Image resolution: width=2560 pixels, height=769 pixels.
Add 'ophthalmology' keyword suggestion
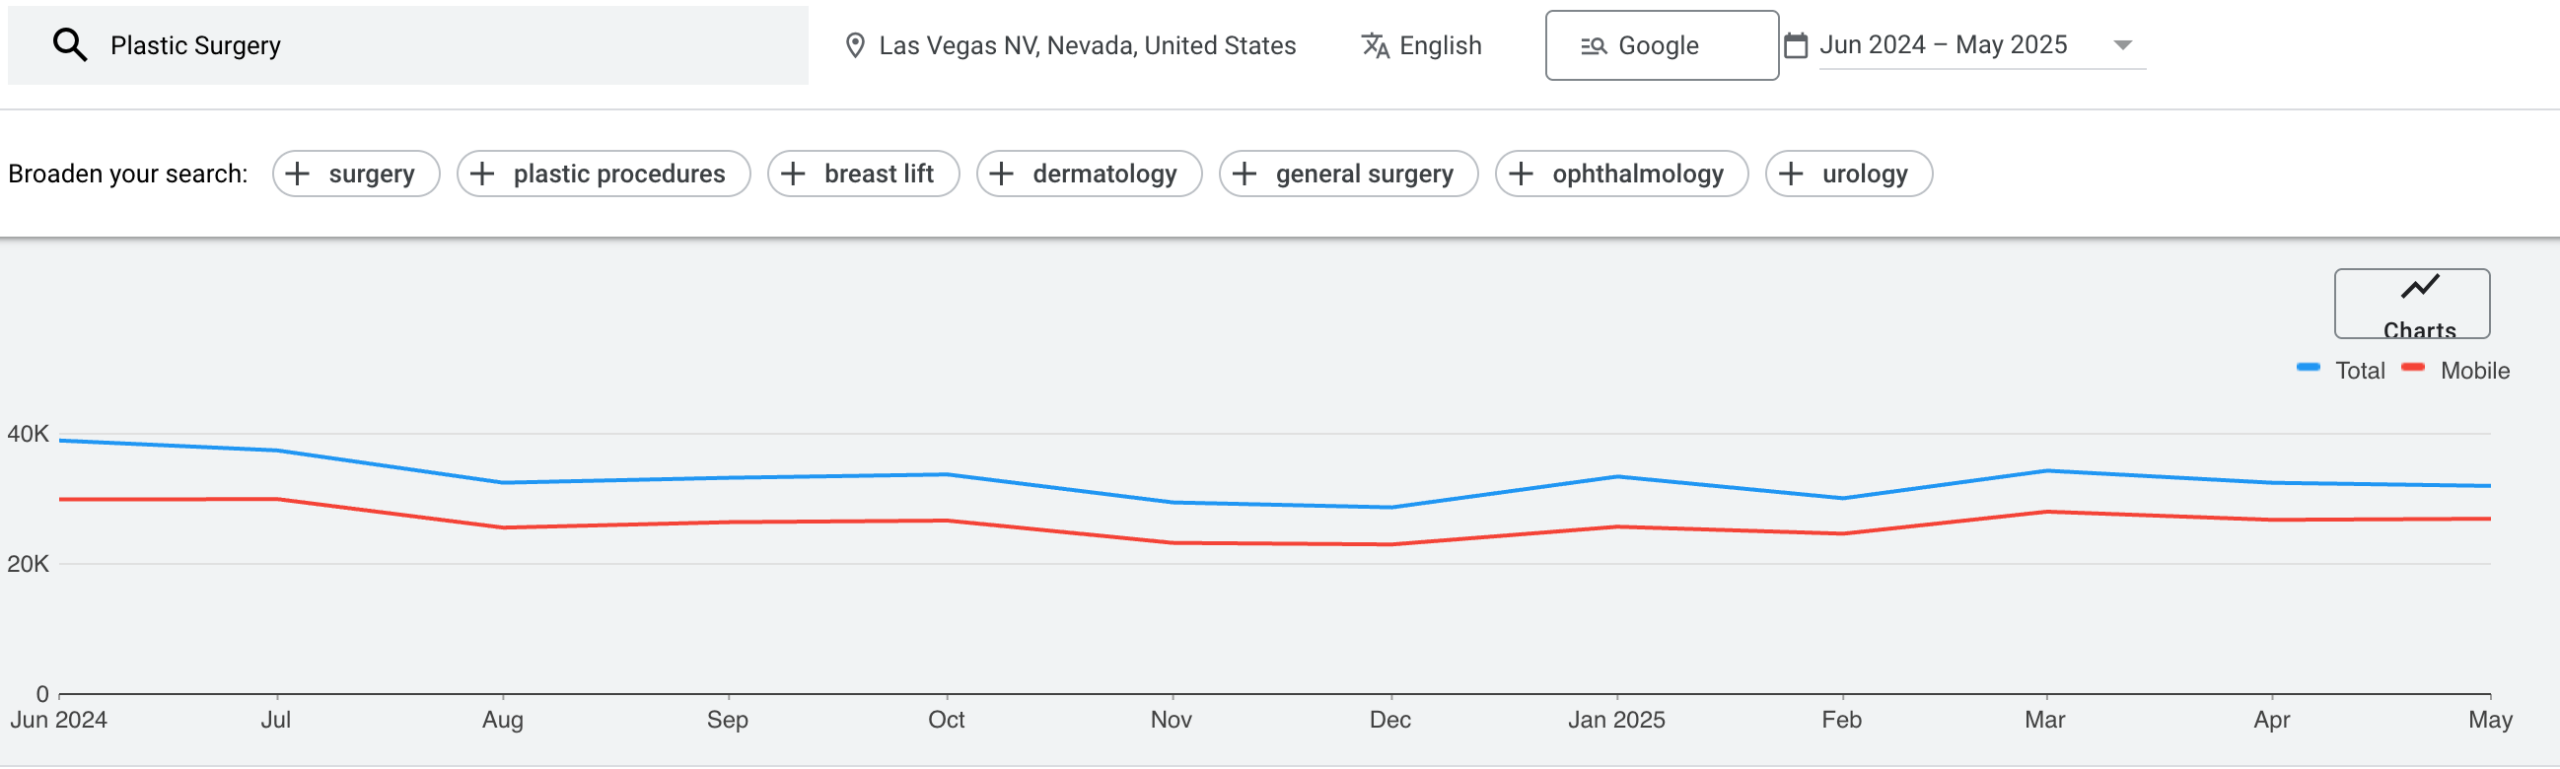click(x=1621, y=174)
